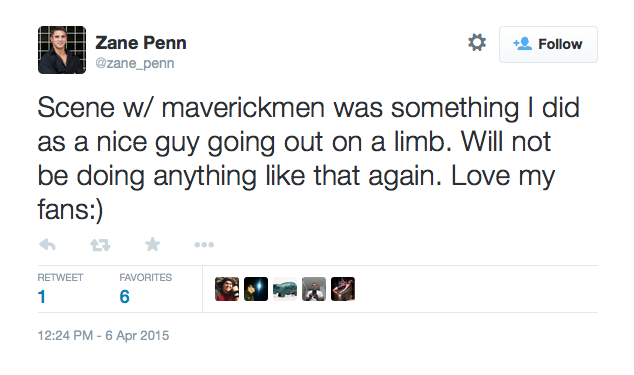The height and width of the screenshot is (375, 634).
Task: Open the more options ellipsis icon
Action: point(204,244)
